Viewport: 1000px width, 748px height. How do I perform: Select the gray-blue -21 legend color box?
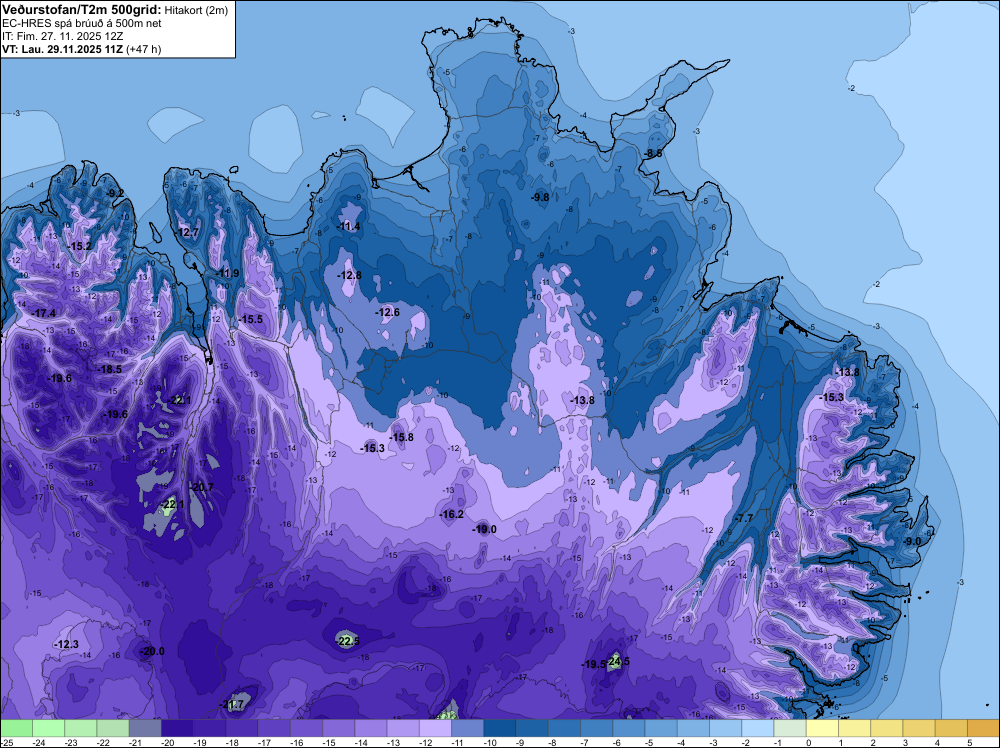coord(145,728)
